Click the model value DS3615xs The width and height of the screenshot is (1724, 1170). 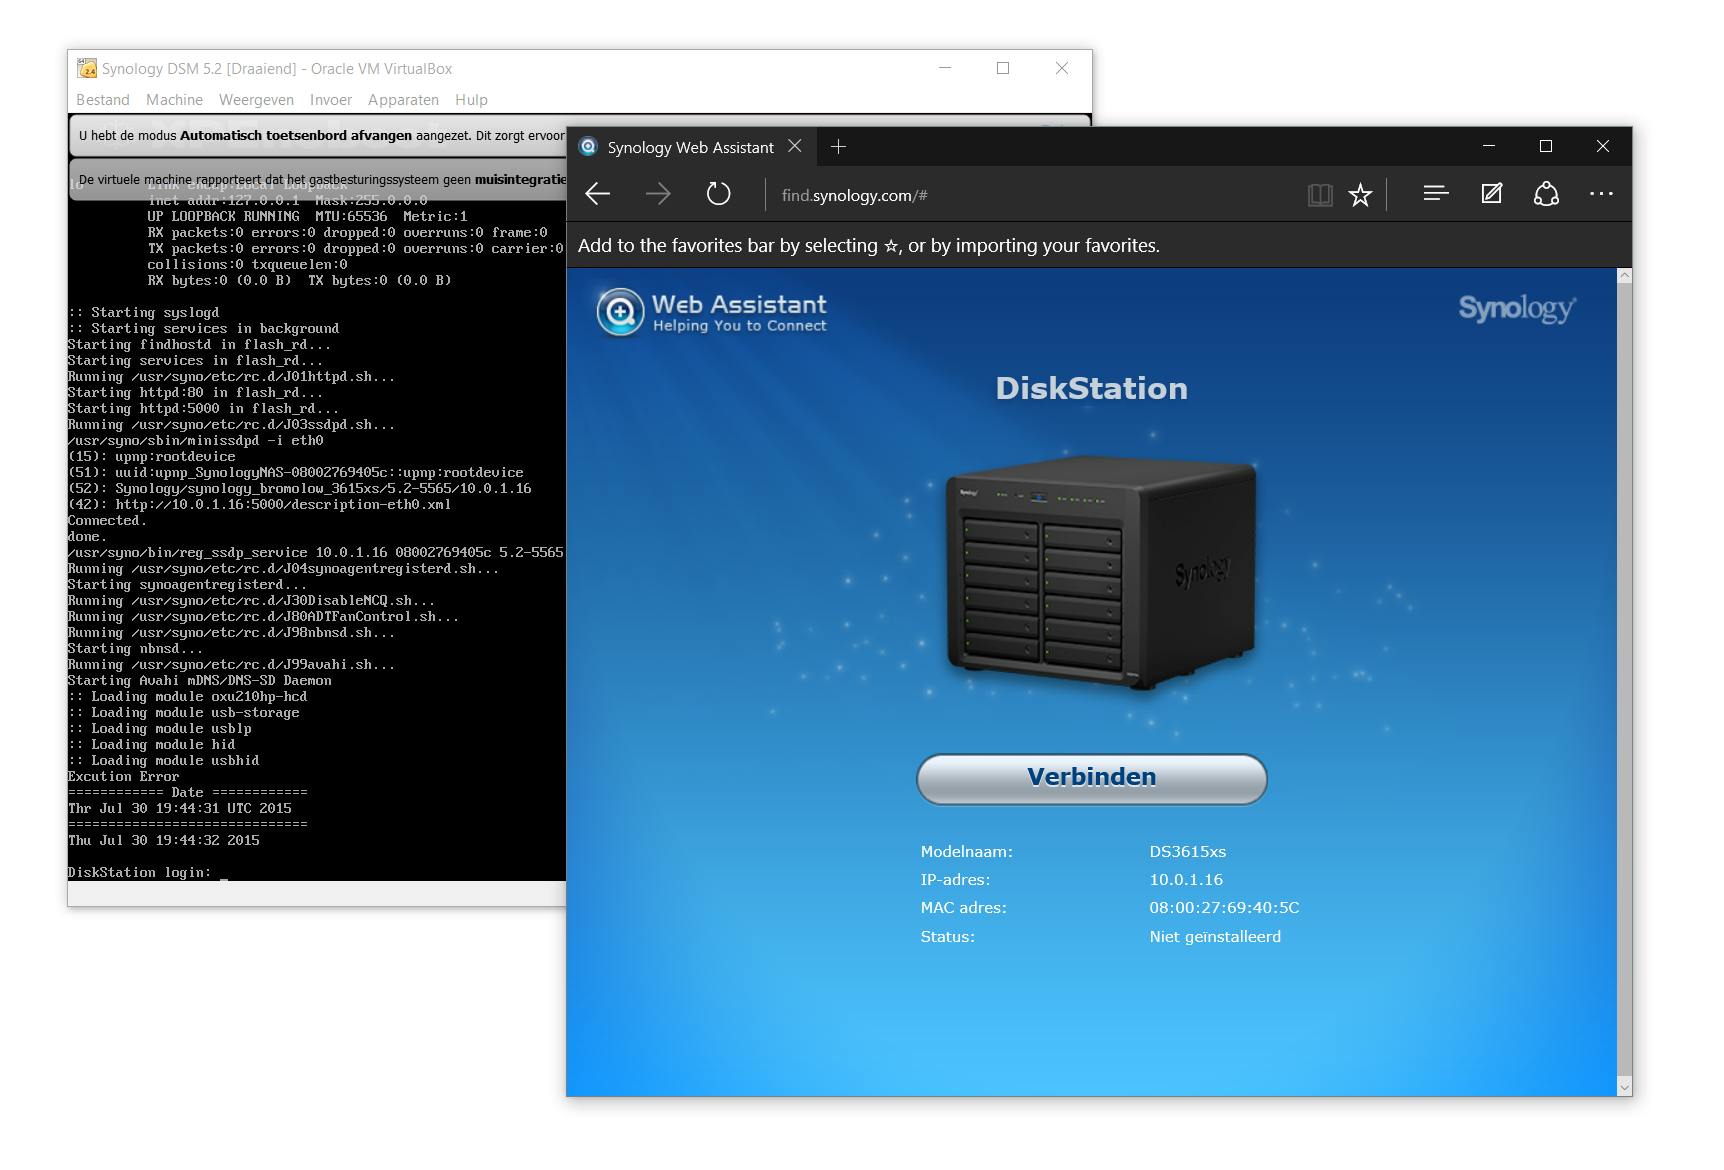click(x=1188, y=852)
